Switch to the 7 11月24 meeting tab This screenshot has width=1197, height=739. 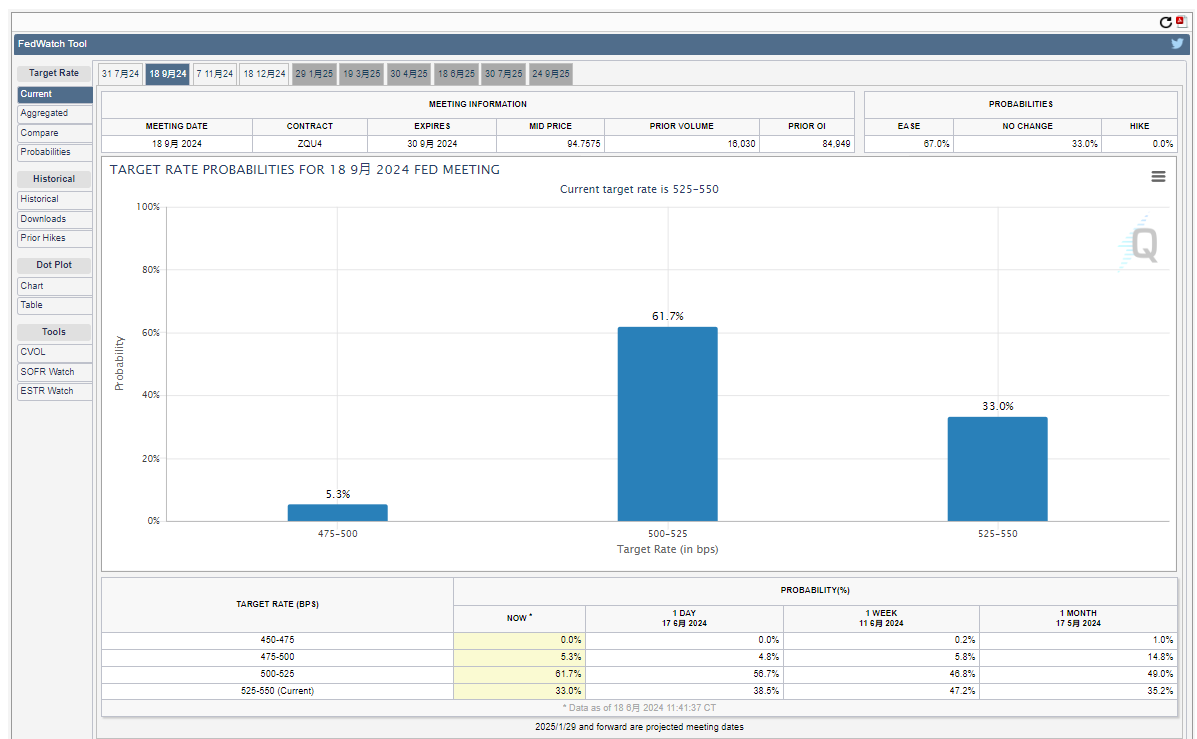coord(215,74)
